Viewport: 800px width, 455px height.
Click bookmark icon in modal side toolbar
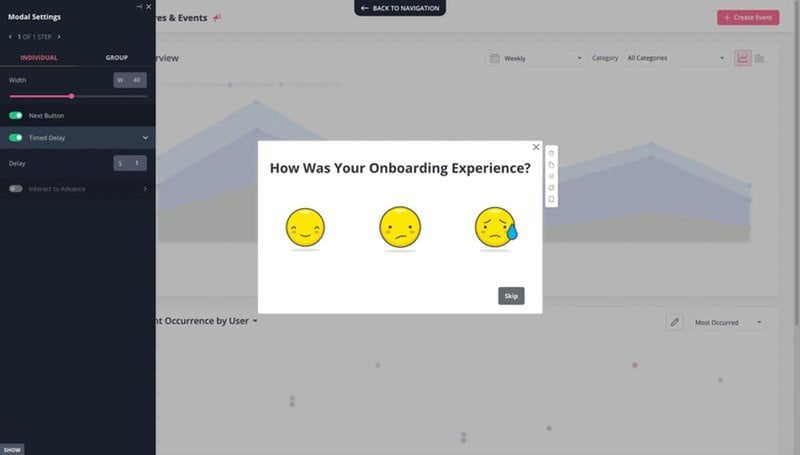pyautogui.click(x=551, y=199)
